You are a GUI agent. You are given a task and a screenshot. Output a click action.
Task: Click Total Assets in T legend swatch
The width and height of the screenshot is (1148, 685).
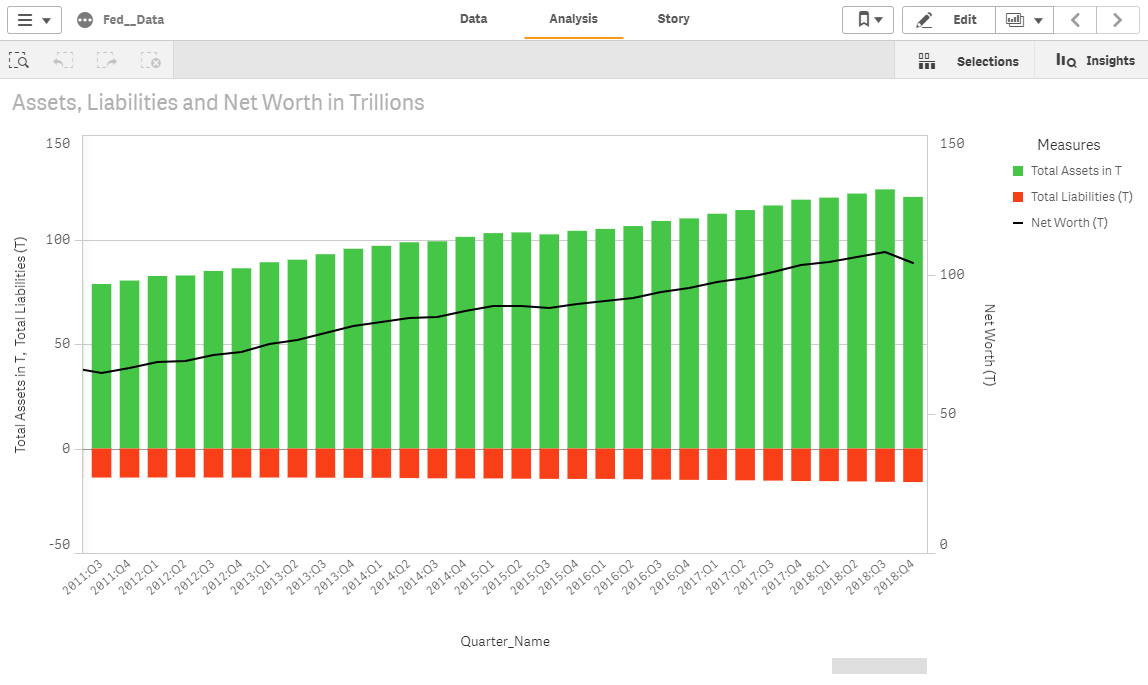[x=1018, y=171]
